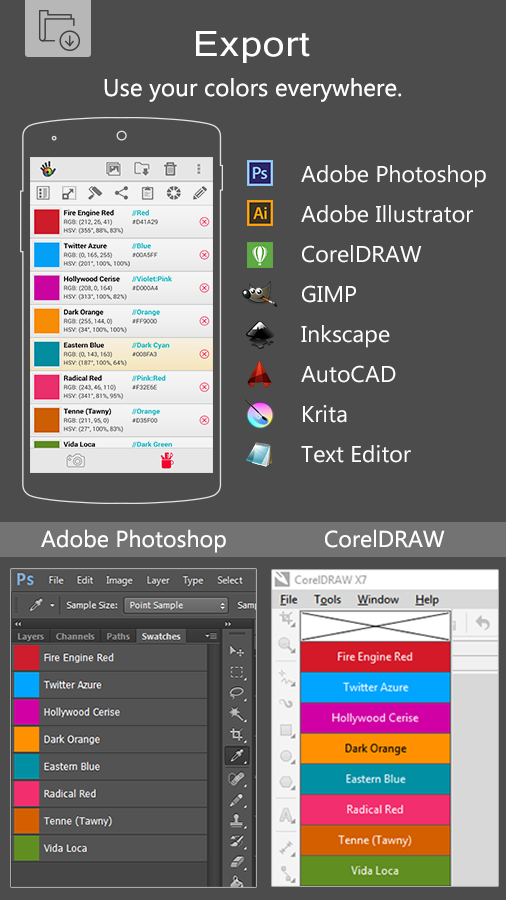Tap the paint roller icon in the phone toolbar
The image size is (506, 900).
point(95,193)
